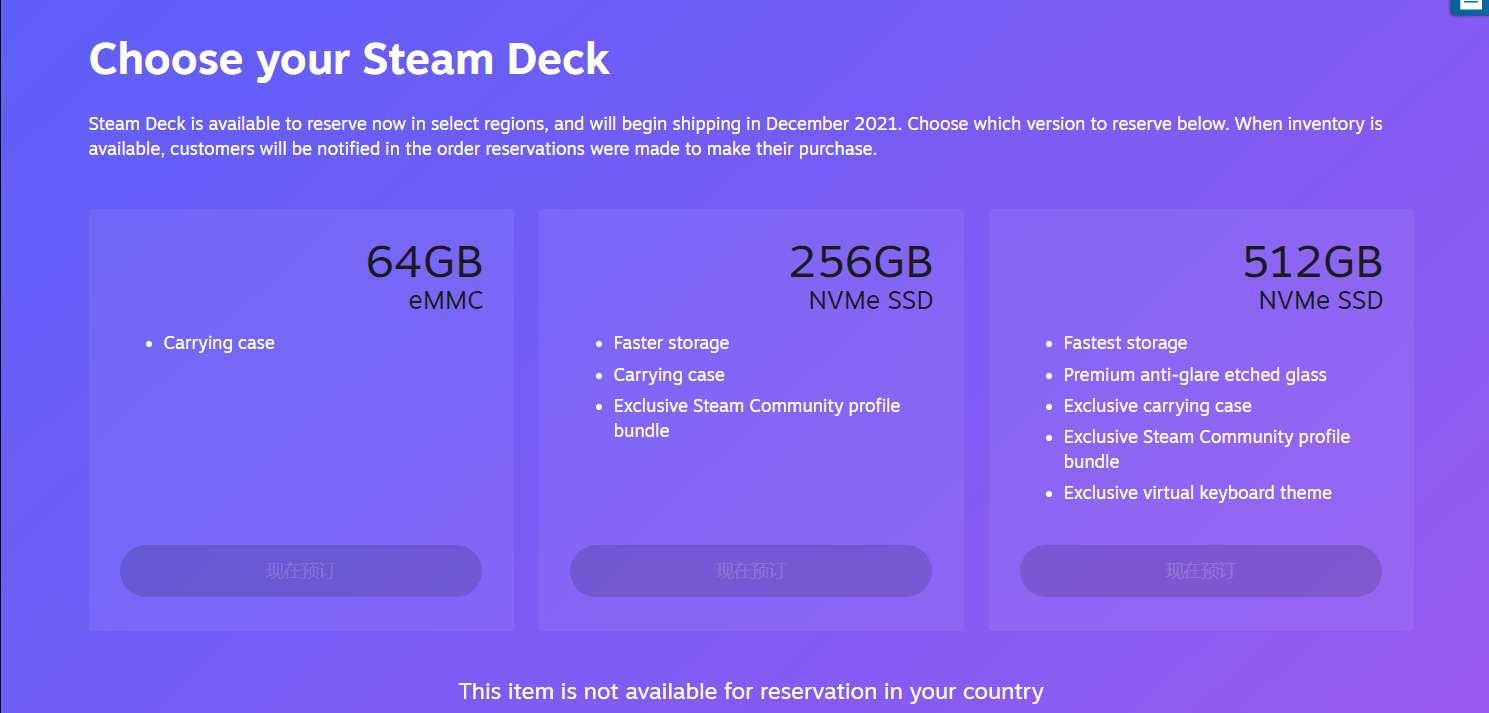Click 'Faster storage' in 256GB card
Screen dimensions: 1489x713
[671, 343]
